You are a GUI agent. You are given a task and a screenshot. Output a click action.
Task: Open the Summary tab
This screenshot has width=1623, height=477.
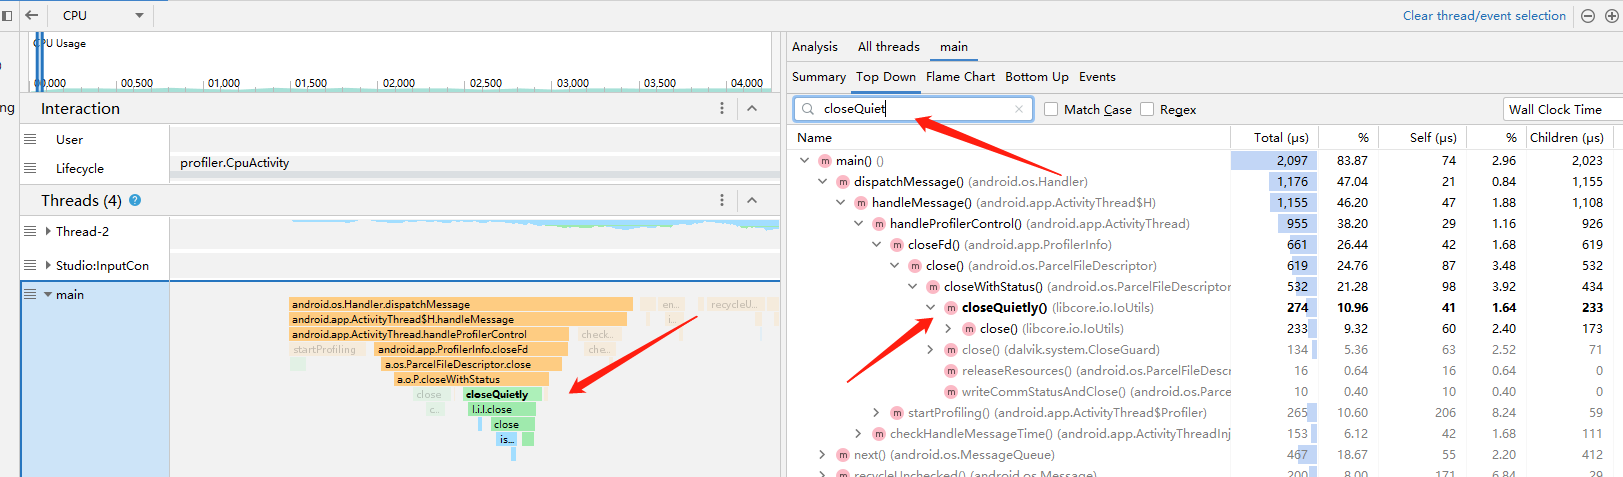click(x=818, y=76)
